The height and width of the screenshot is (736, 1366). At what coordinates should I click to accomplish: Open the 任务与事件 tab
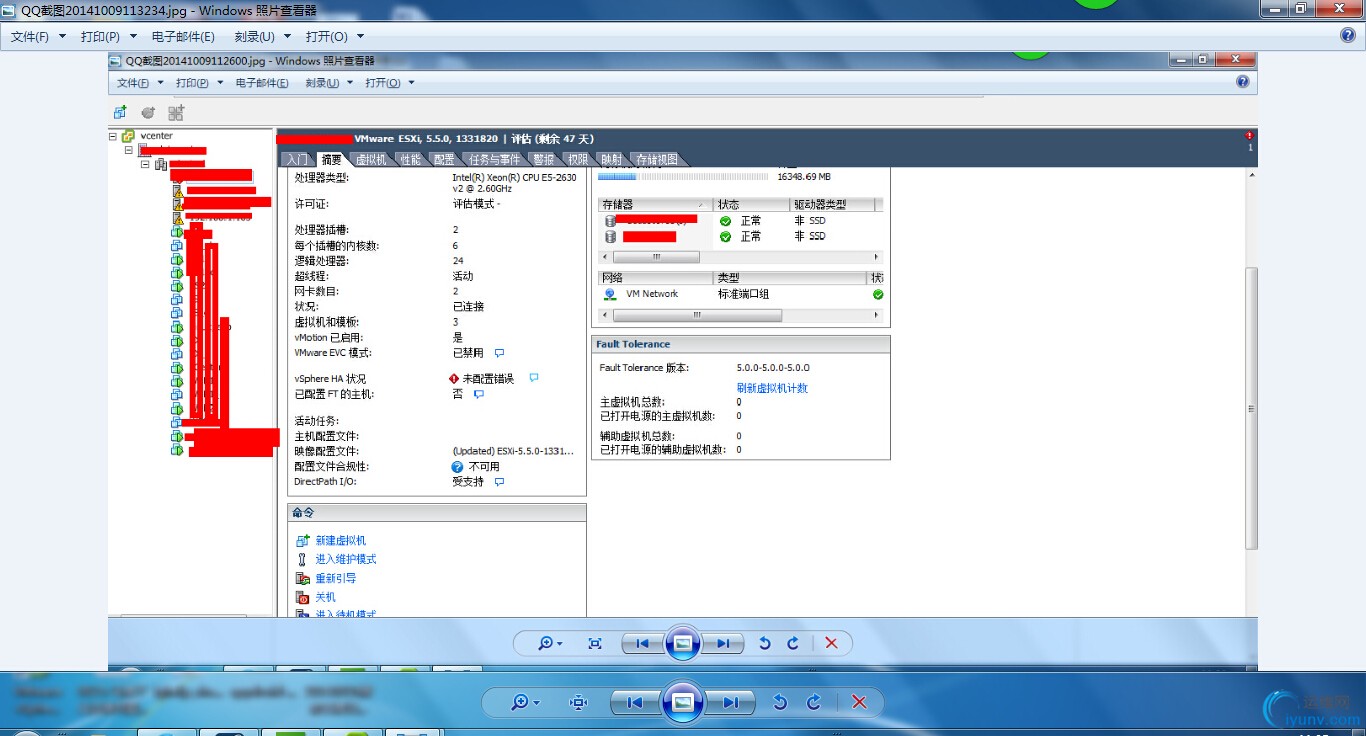tap(494, 160)
